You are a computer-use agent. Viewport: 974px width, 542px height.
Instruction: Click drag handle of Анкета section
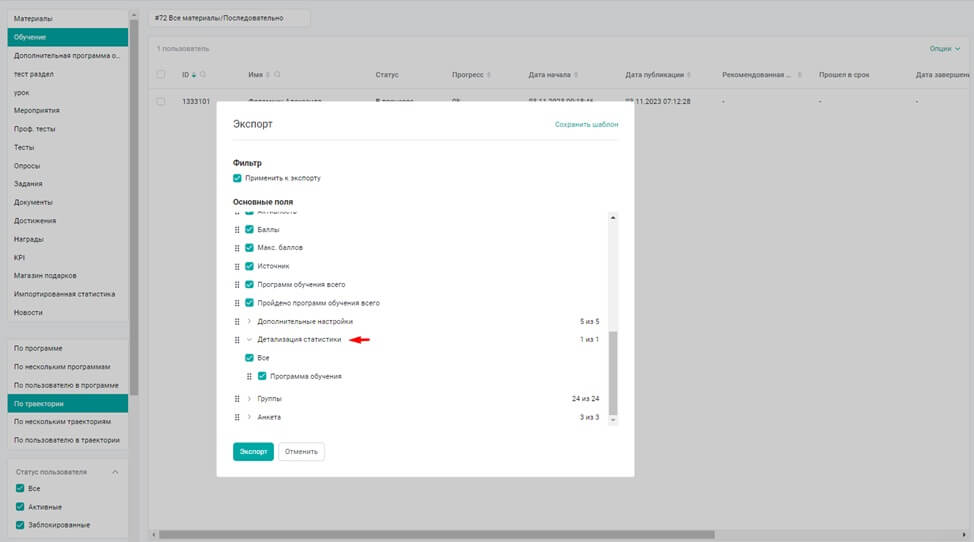pos(237,417)
